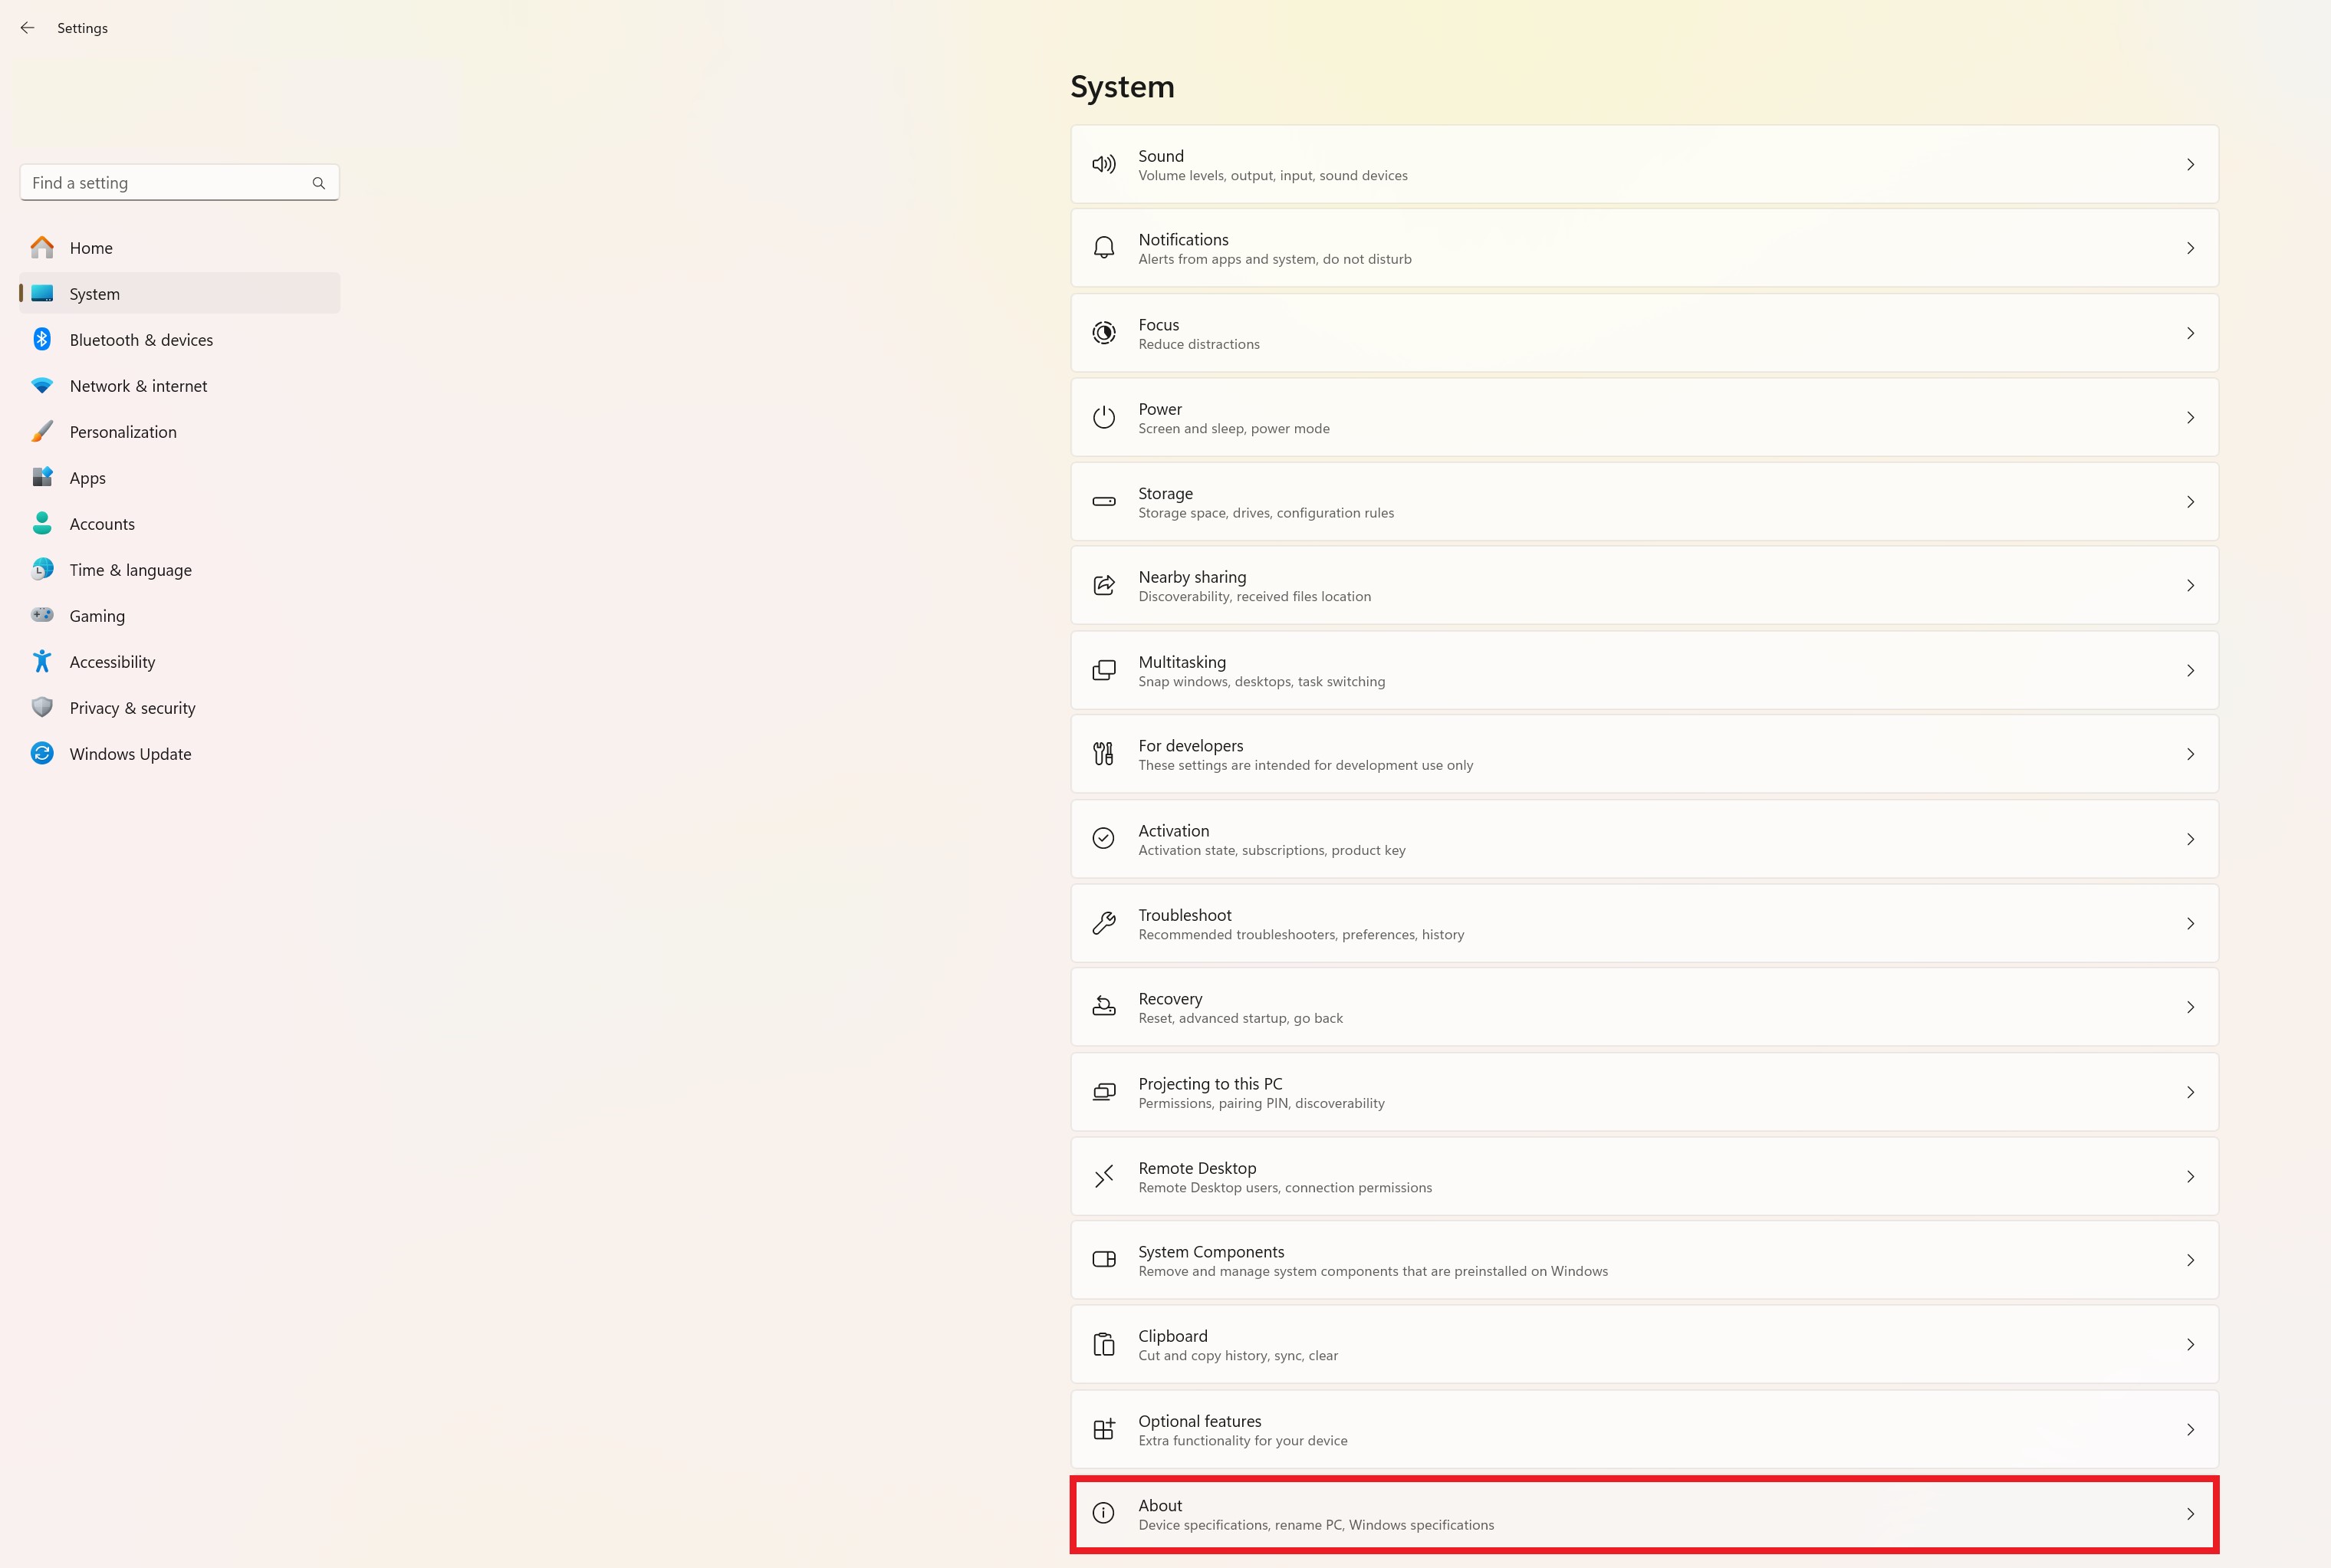2331x1568 pixels.
Task: Go to Personalization in sidebar
Action: (x=123, y=432)
